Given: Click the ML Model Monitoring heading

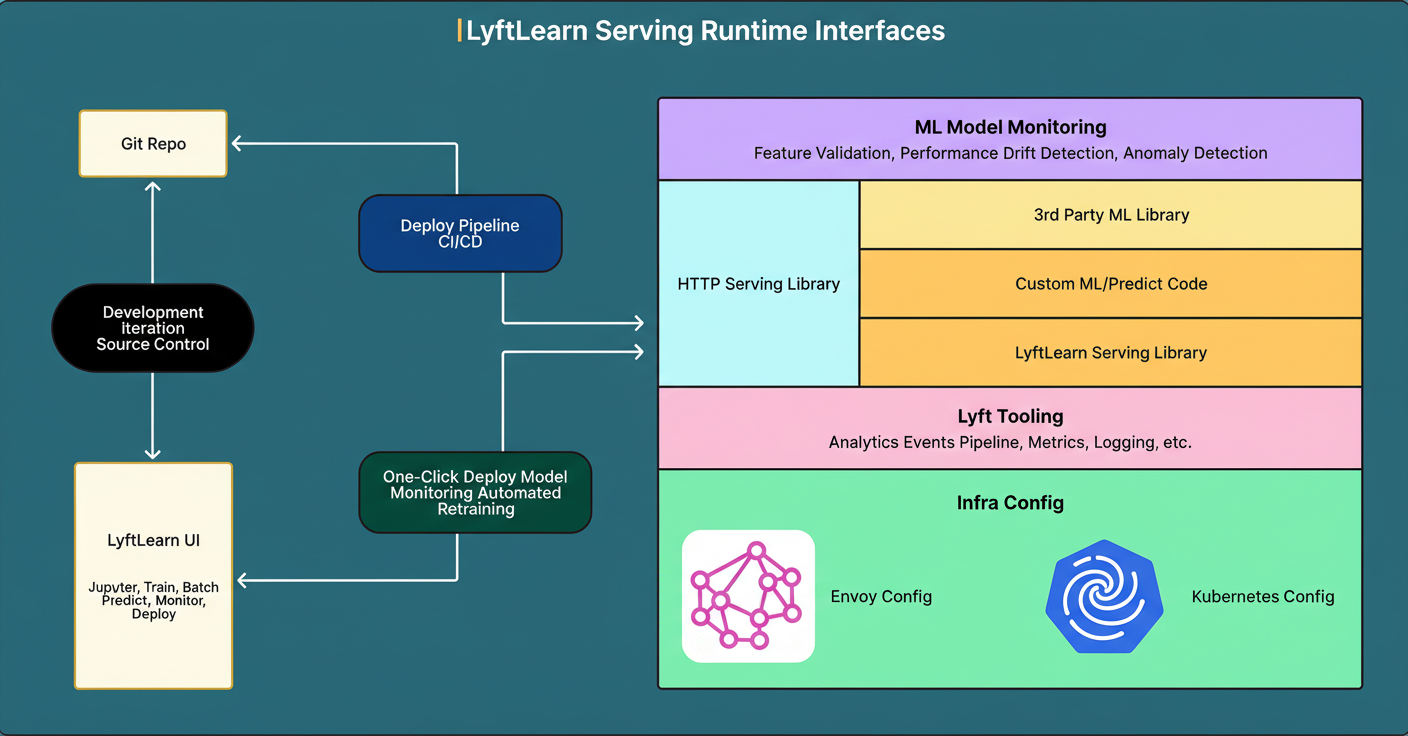Looking at the screenshot, I should point(1010,128).
